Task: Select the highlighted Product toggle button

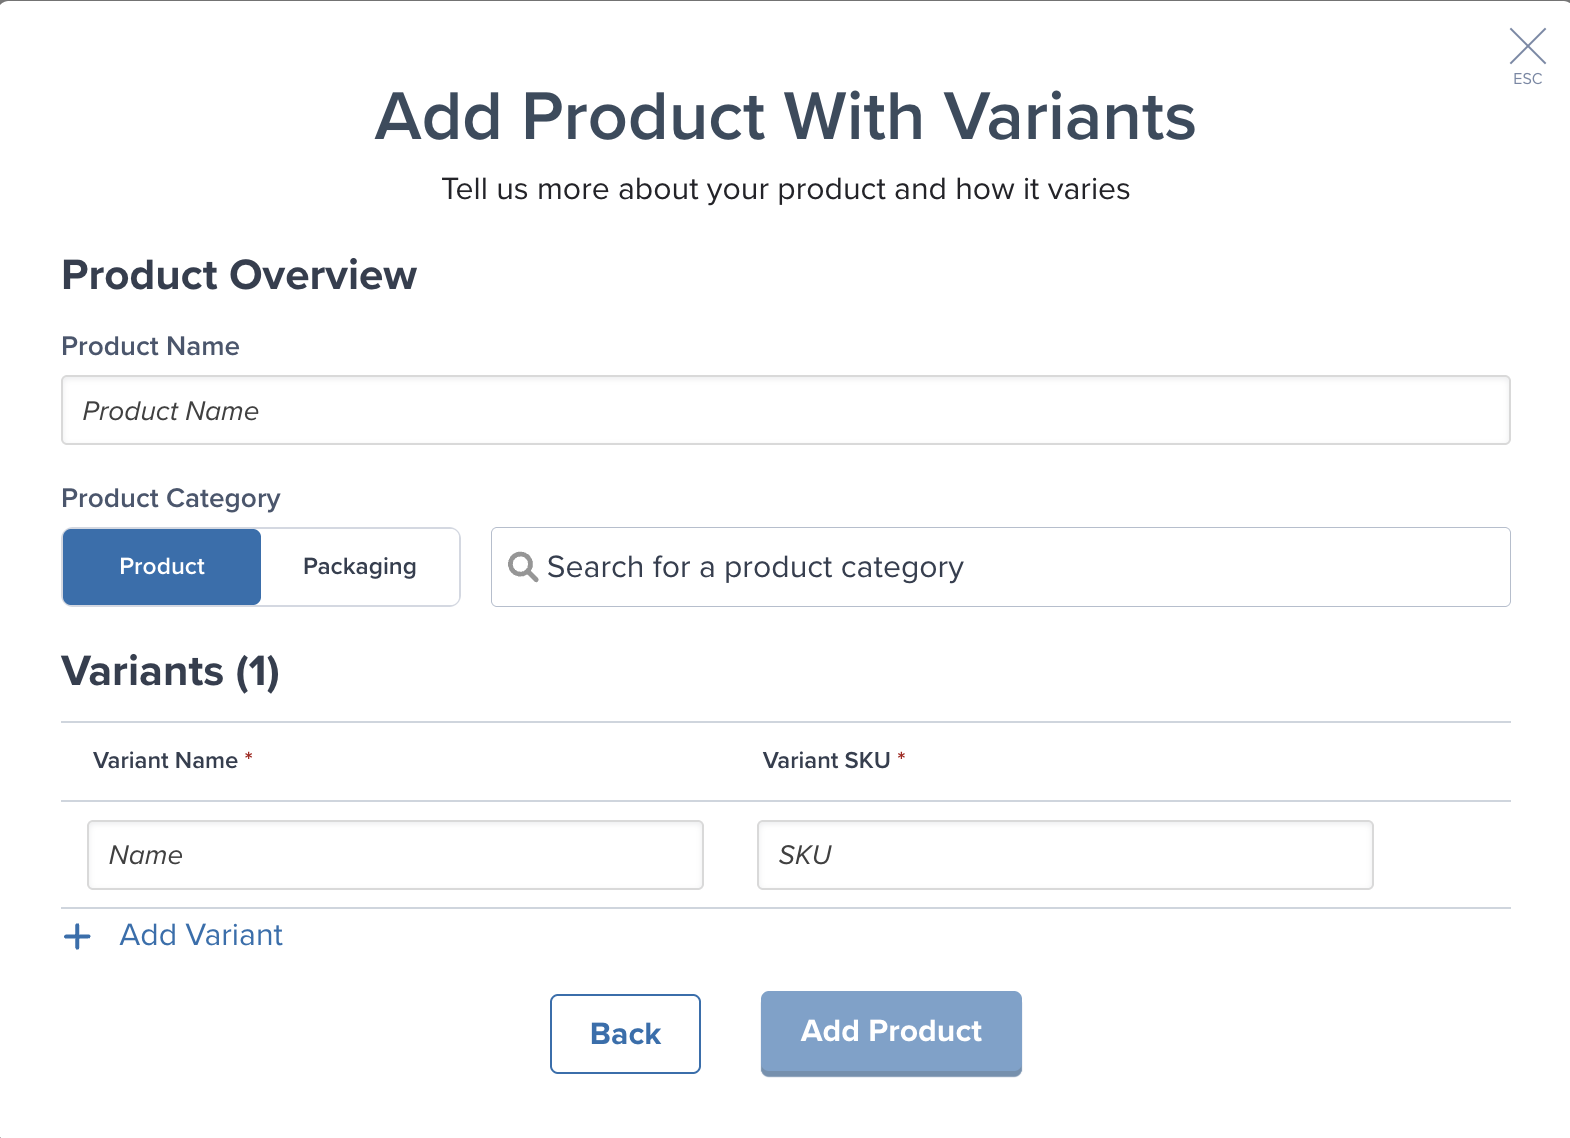Action: coord(161,567)
